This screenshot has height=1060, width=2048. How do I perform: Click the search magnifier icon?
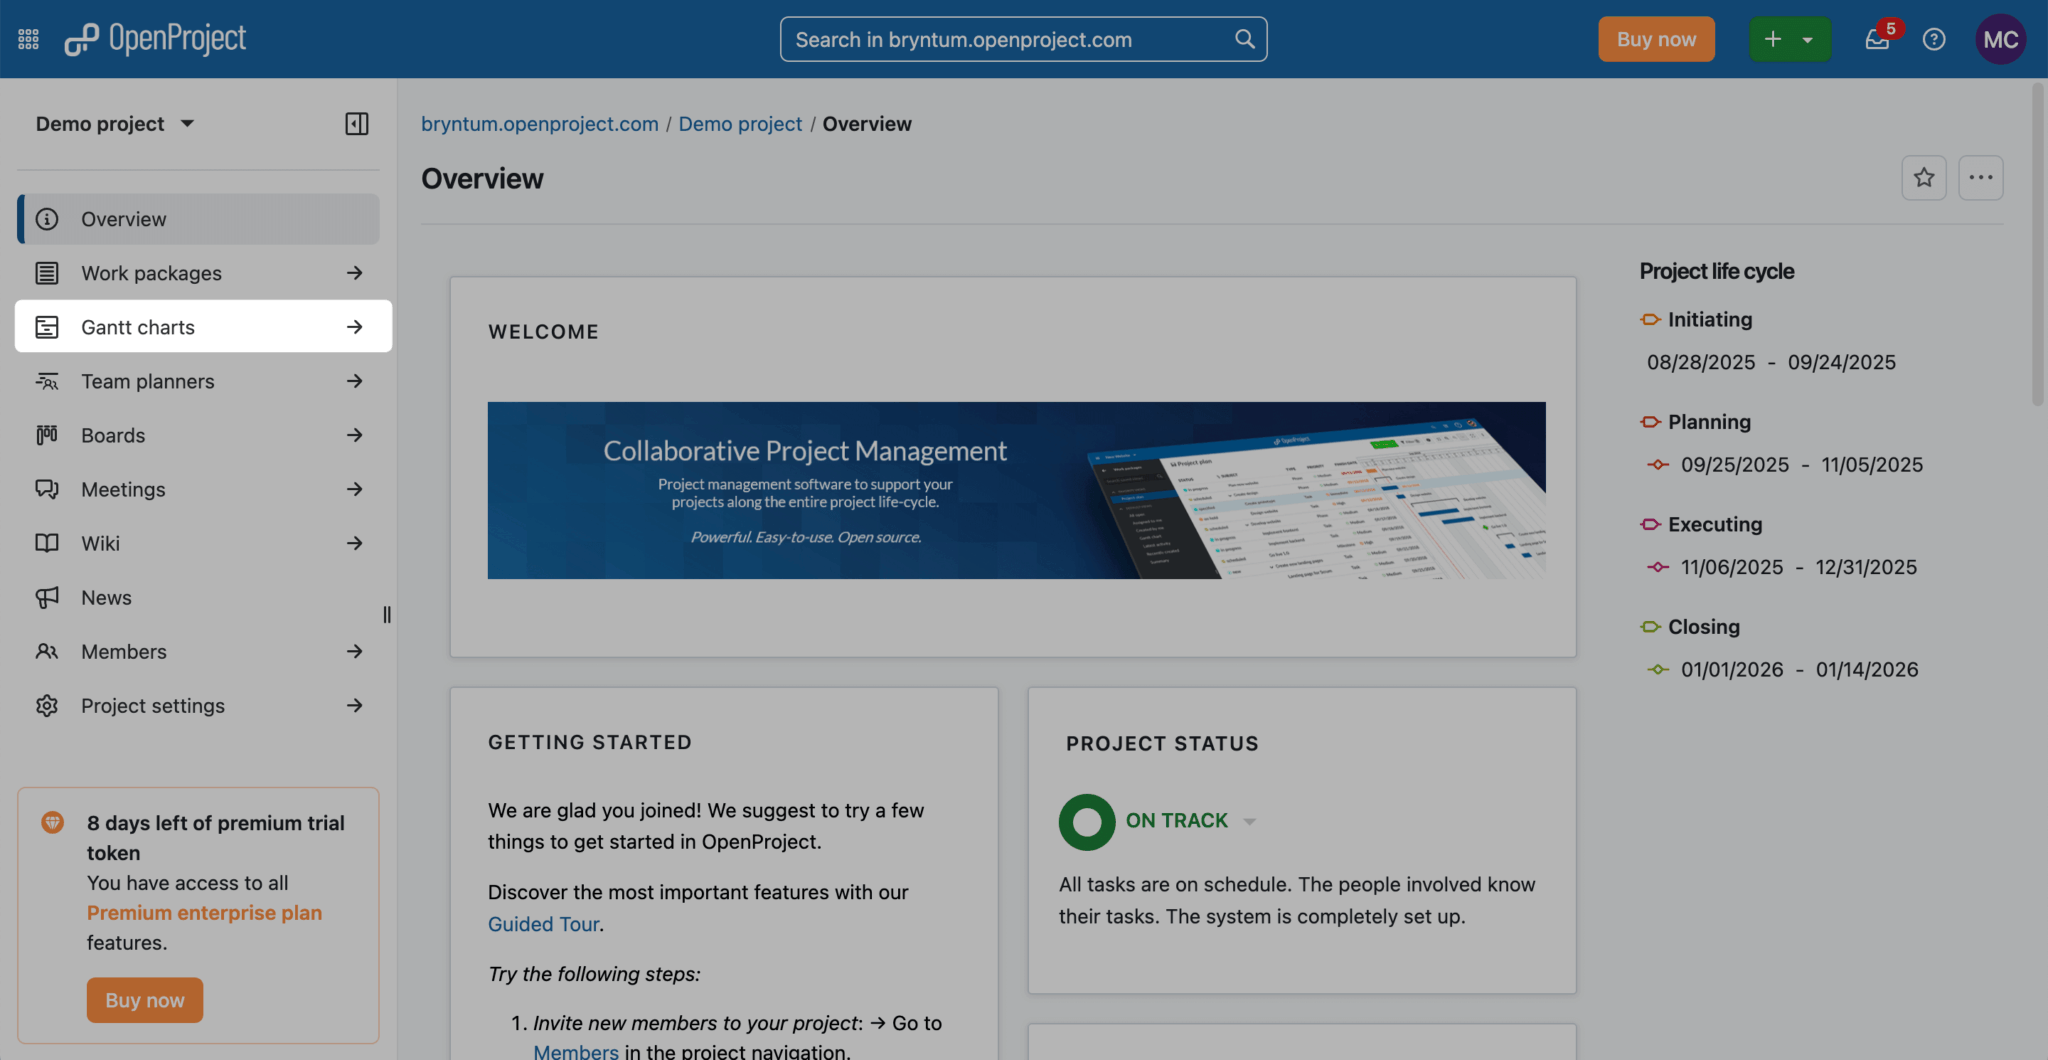tap(1244, 39)
